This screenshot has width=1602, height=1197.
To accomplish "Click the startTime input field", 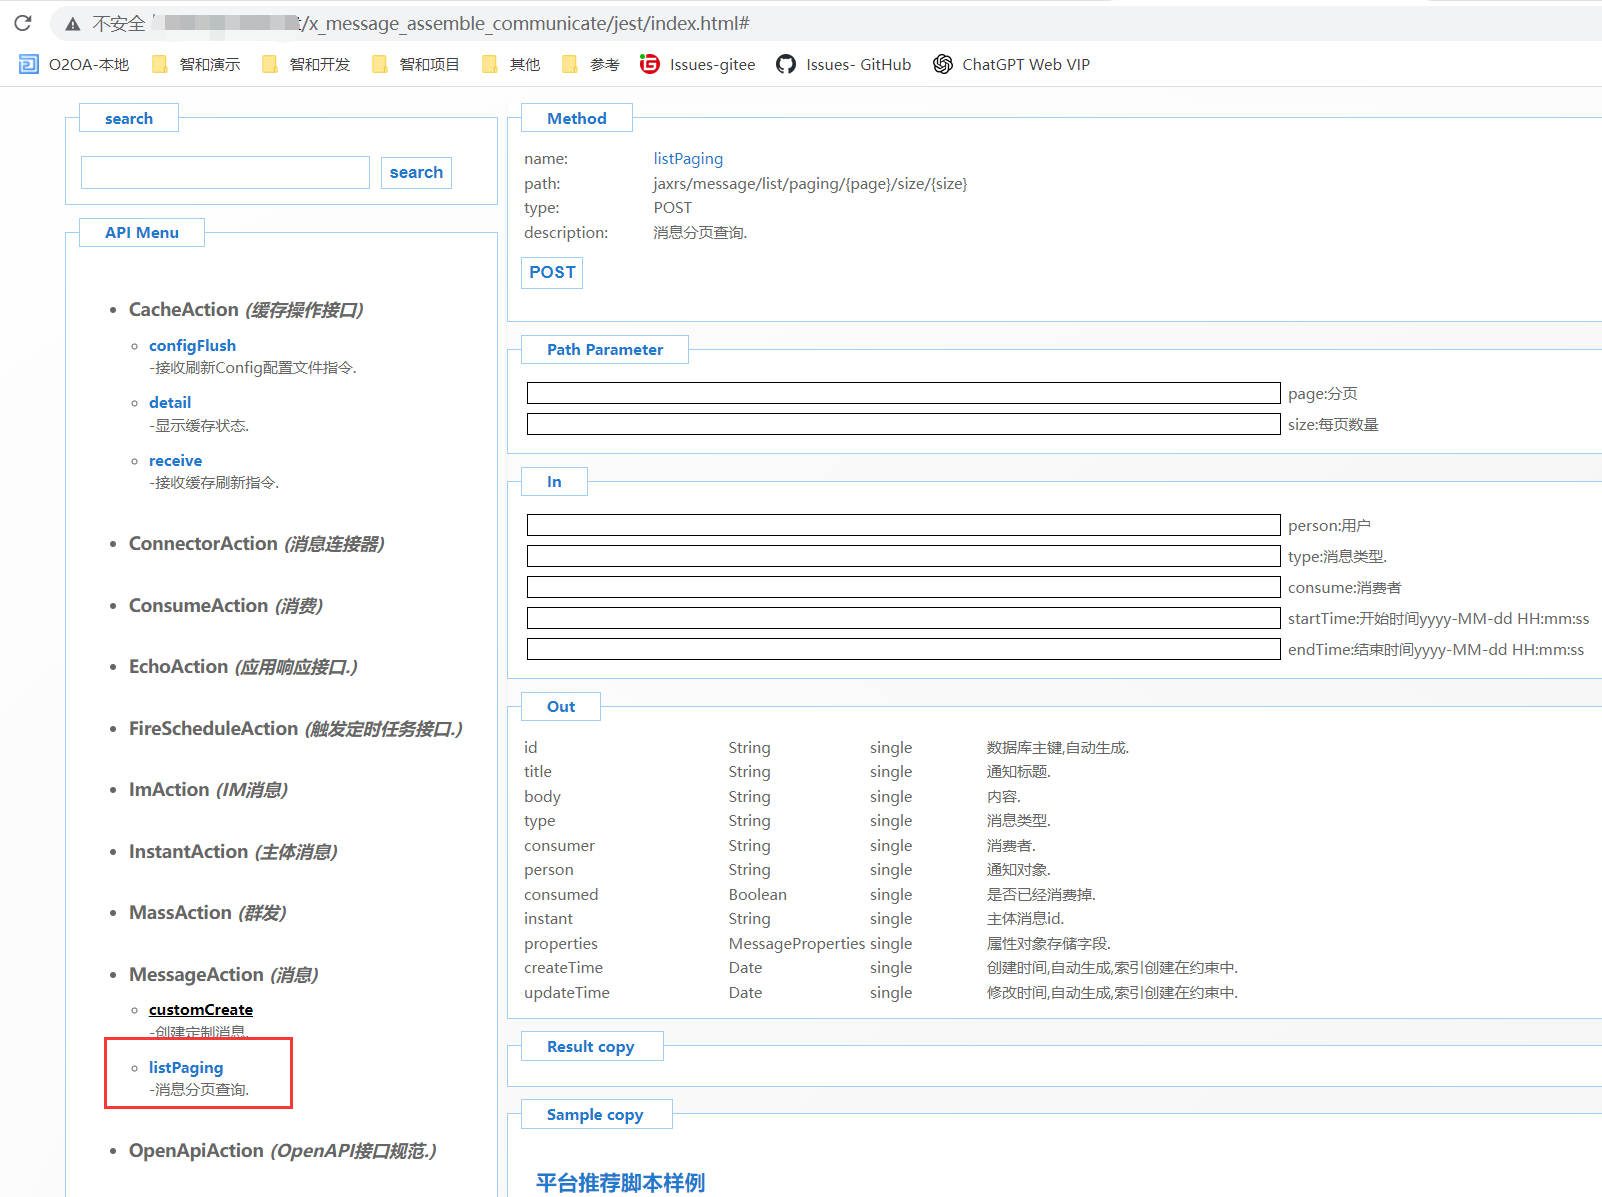I will 902,618.
